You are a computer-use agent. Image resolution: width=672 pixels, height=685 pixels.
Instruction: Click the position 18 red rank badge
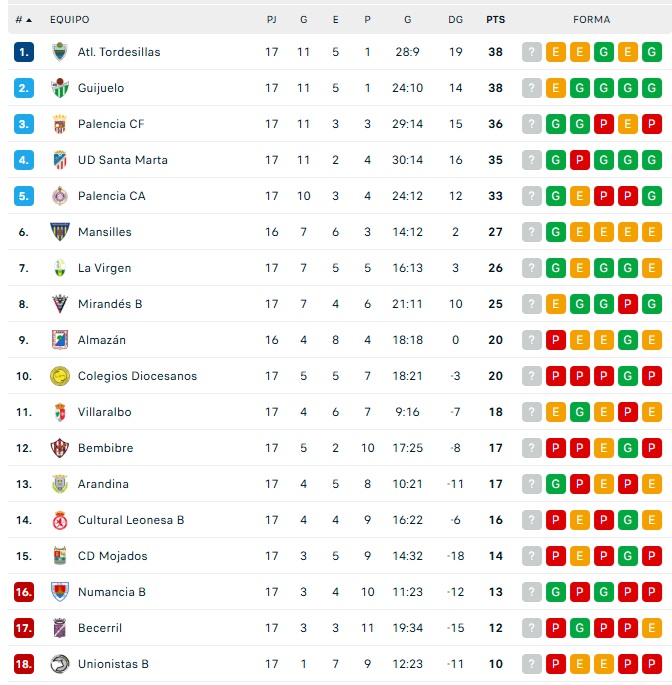pyautogui.click(x=24, y=664)
